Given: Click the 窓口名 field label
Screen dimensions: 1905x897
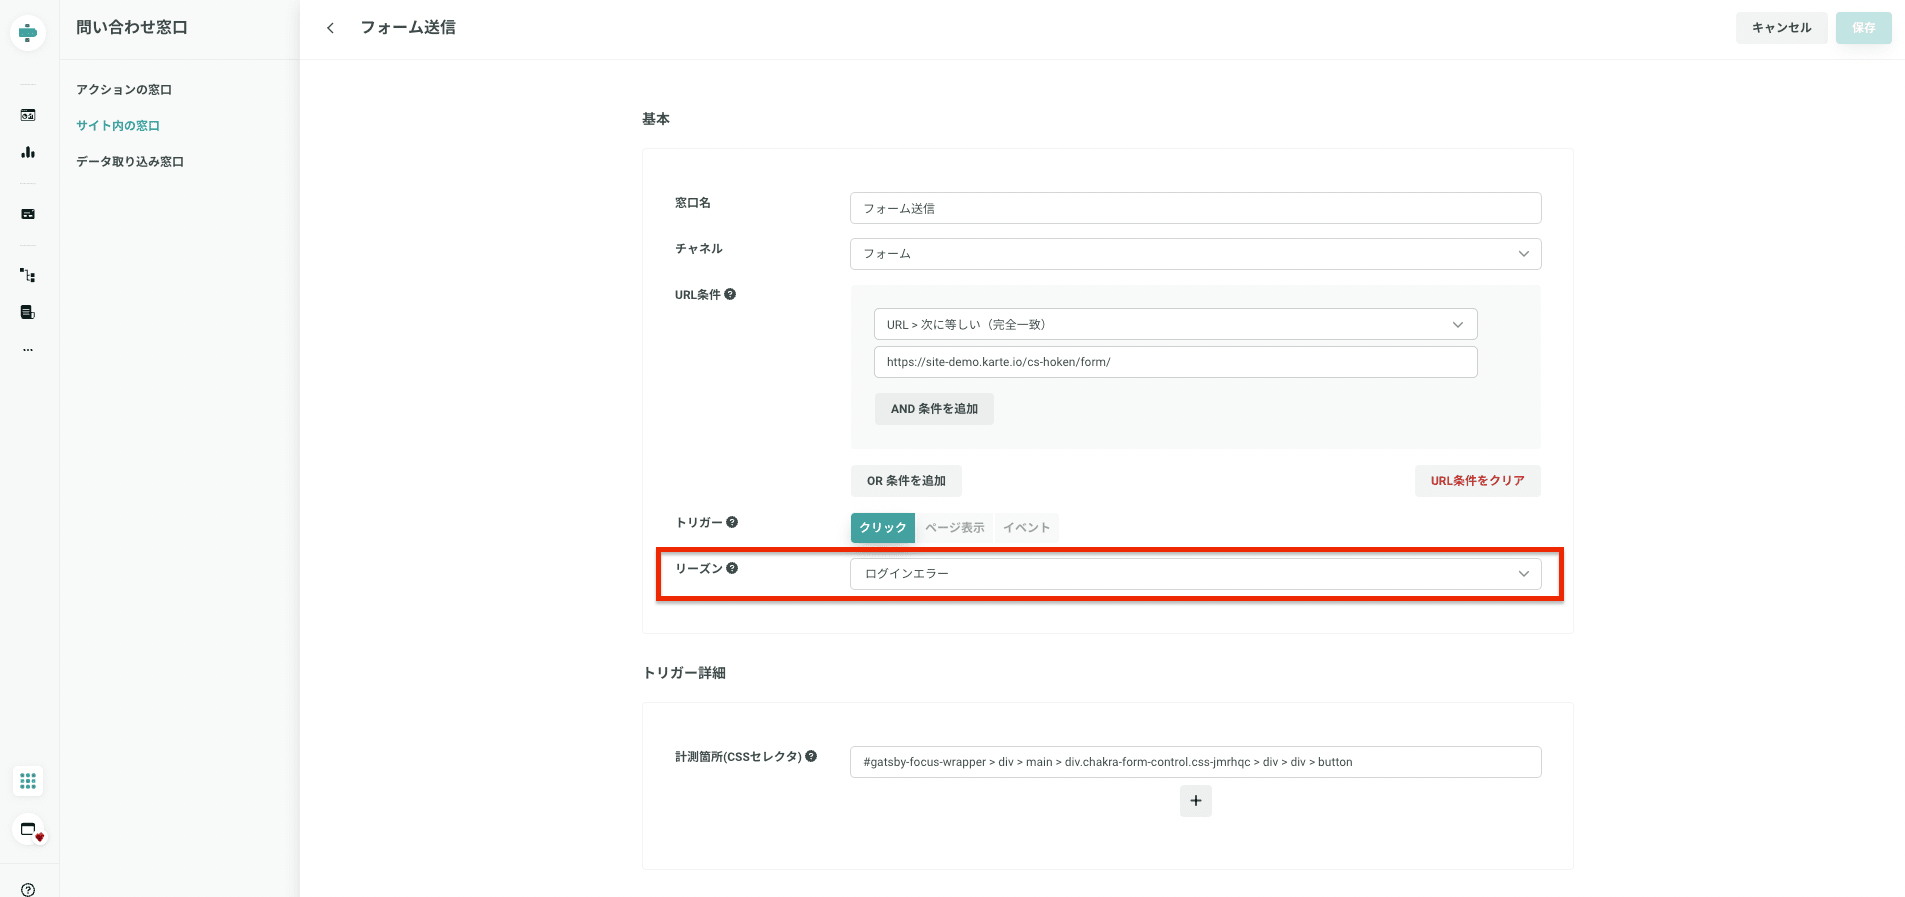Looking at the screenshot, I should pos(693,203).
